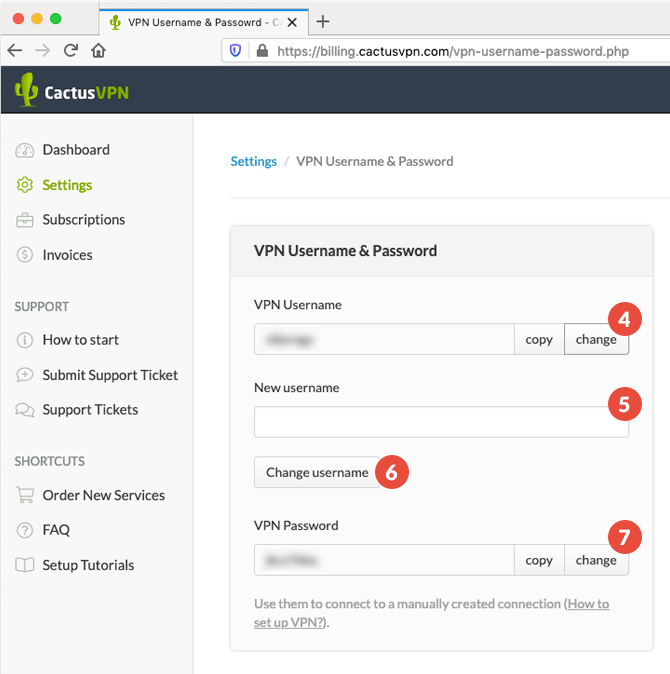670x674 pixels.
Task: Open Setup Tutorials
Action: [x=88, y=565]
